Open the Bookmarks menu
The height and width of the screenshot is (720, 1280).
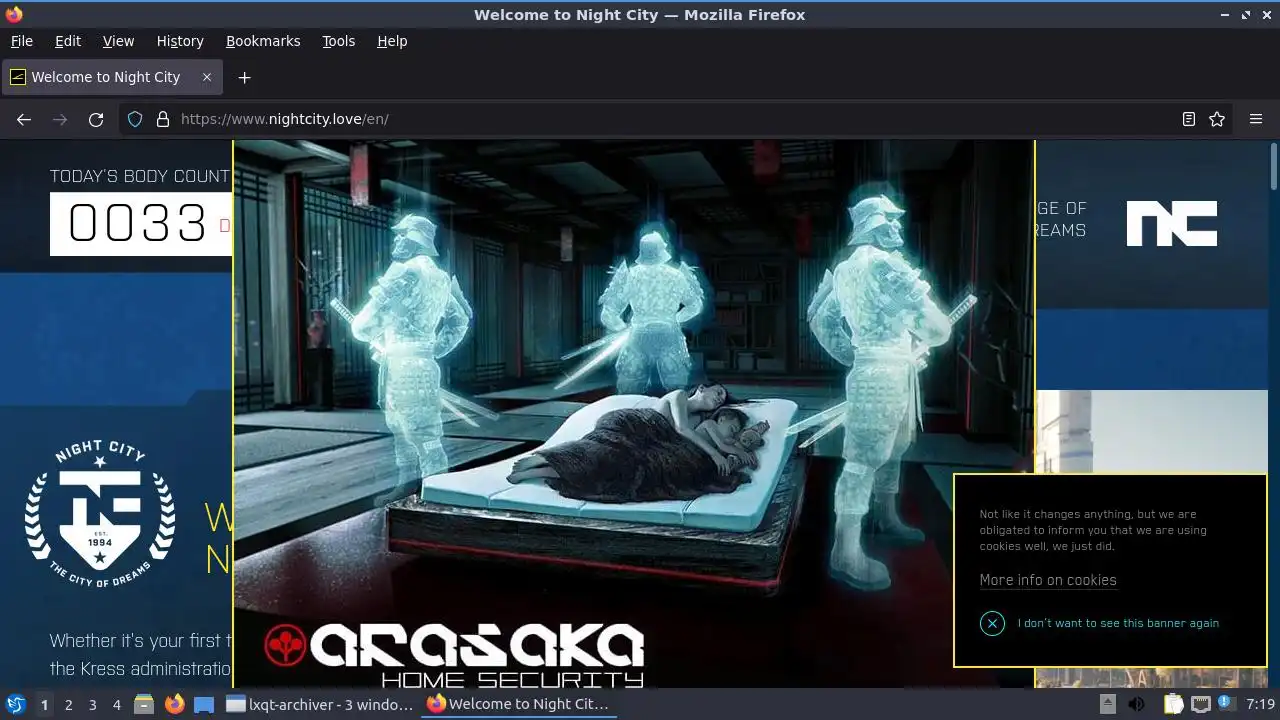coord(263,41)
